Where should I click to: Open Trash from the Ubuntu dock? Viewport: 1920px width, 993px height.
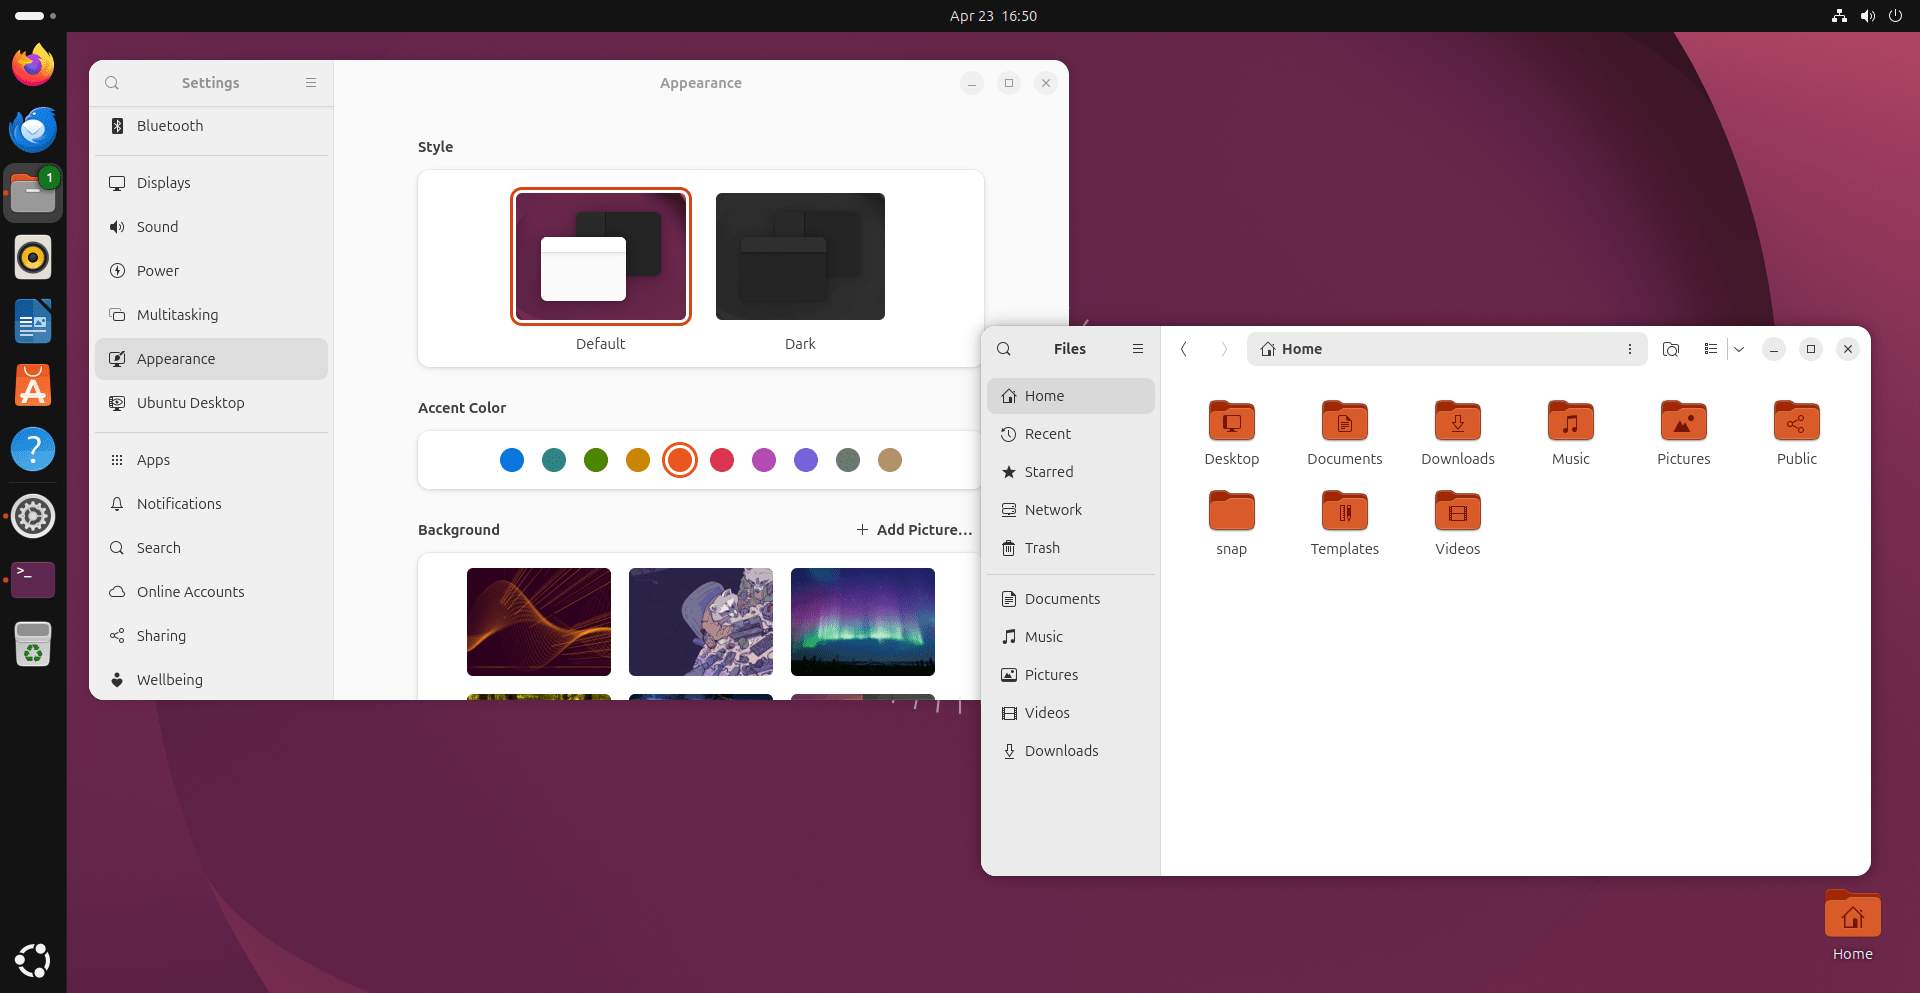pos(33,644)
